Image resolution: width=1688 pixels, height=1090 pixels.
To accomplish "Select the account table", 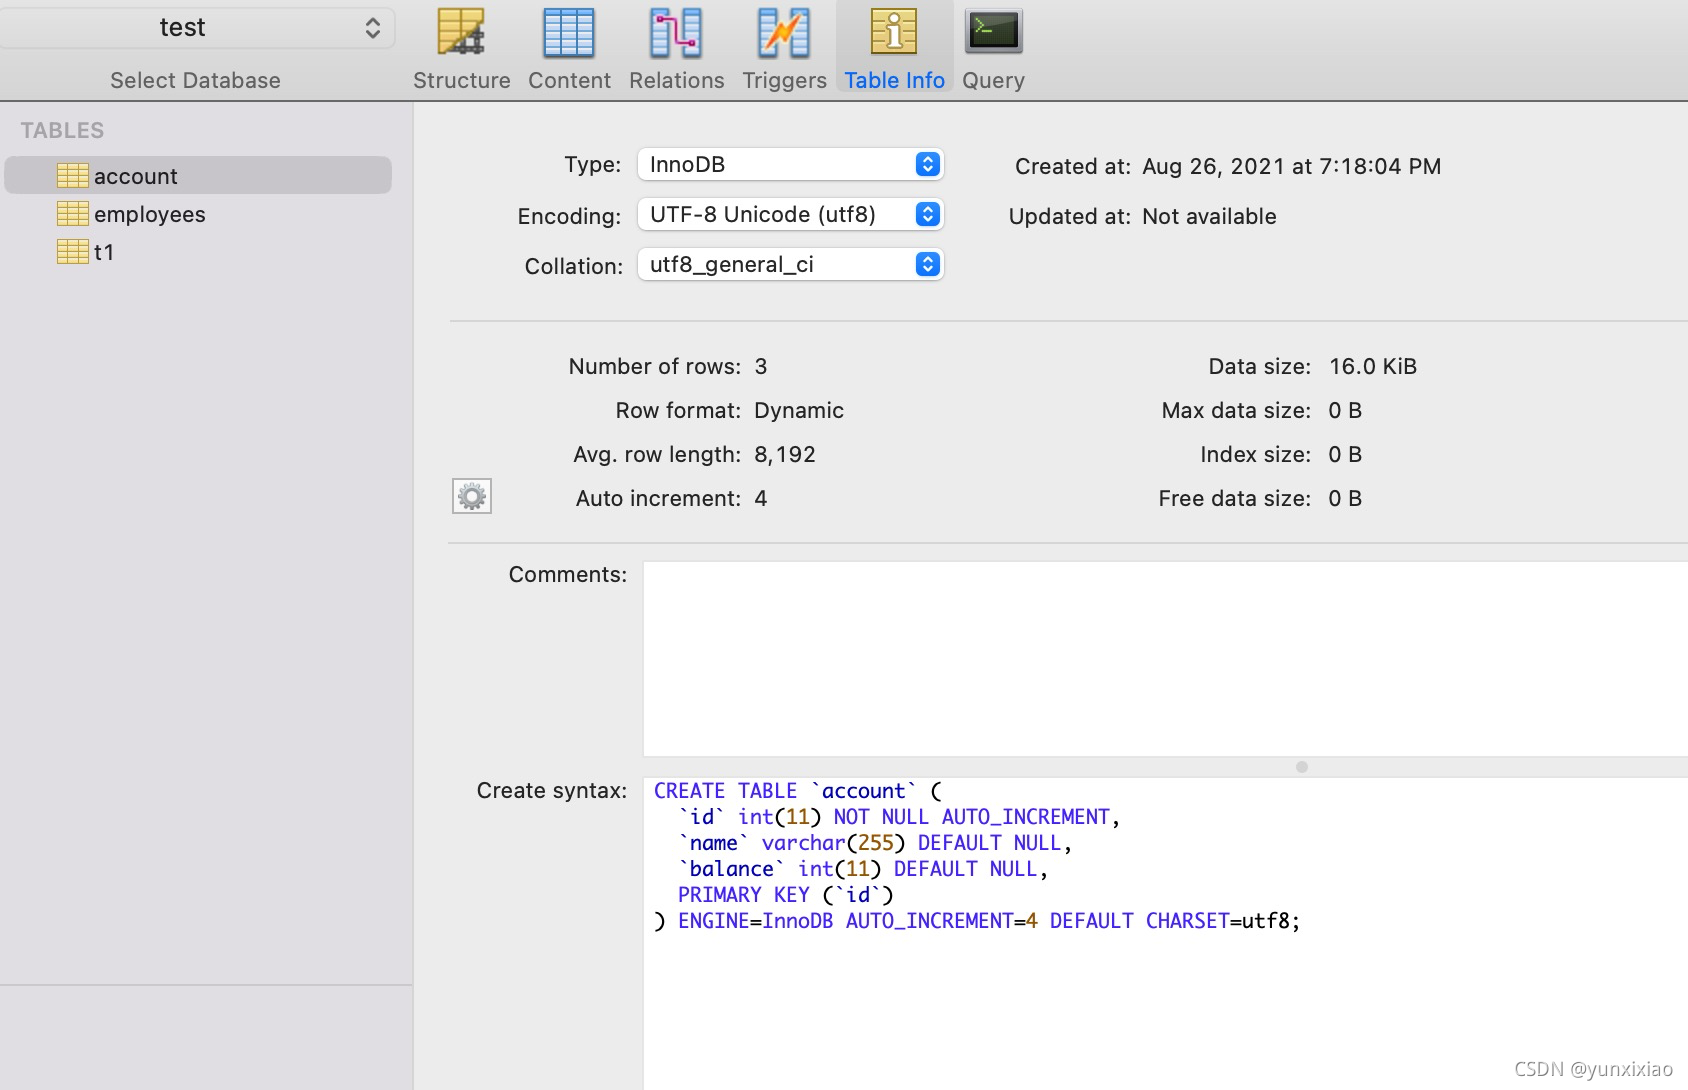I will click(x=136, y=175).
